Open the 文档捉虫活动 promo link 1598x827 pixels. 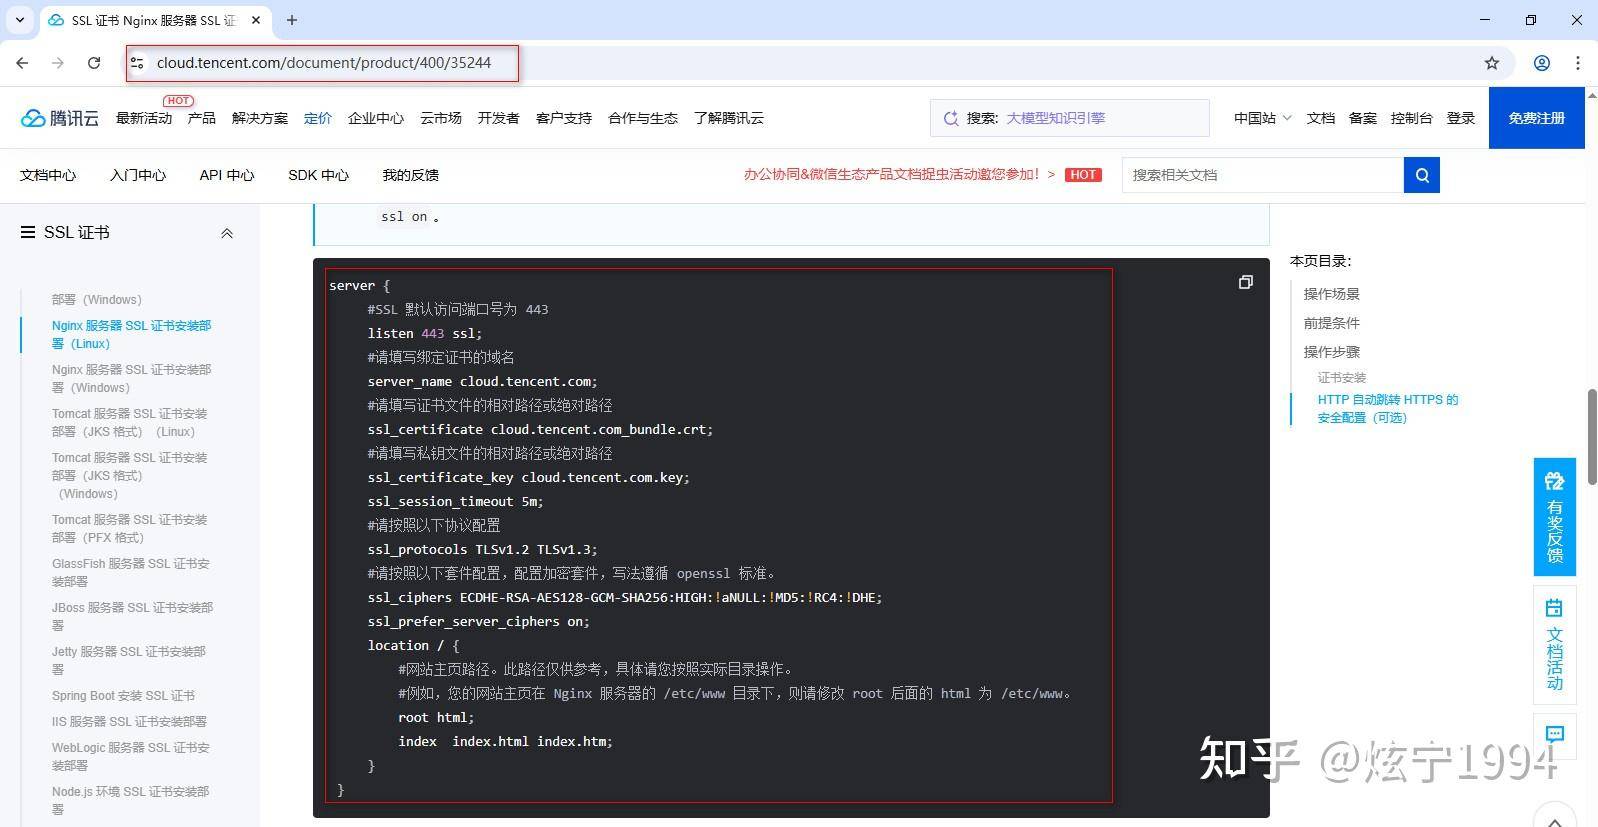pyautogui.click(x=899, y=174)
